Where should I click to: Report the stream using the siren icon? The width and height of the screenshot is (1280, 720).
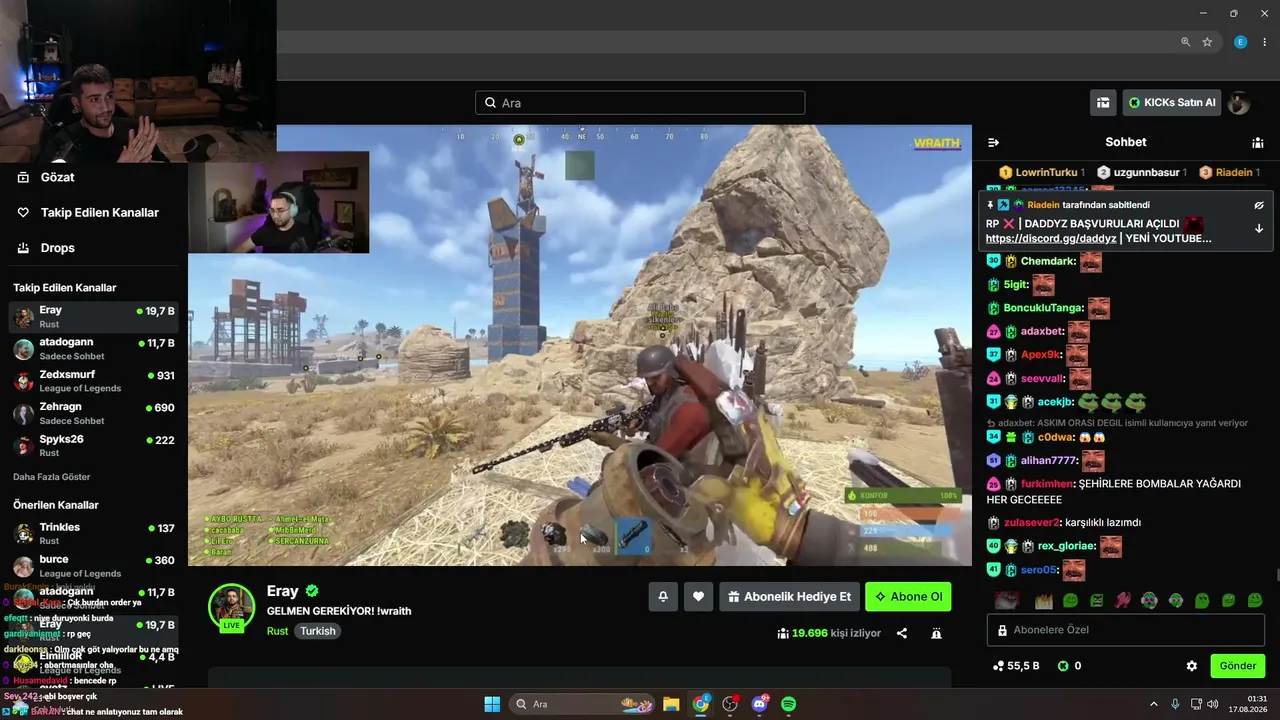[936, 633]
